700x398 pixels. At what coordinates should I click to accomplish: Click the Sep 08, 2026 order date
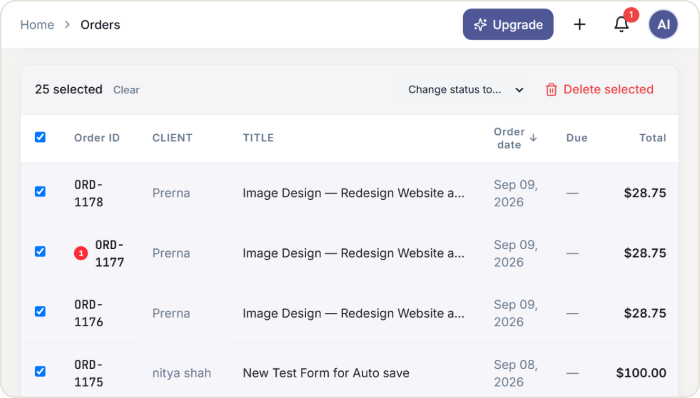tap(516, 373)
